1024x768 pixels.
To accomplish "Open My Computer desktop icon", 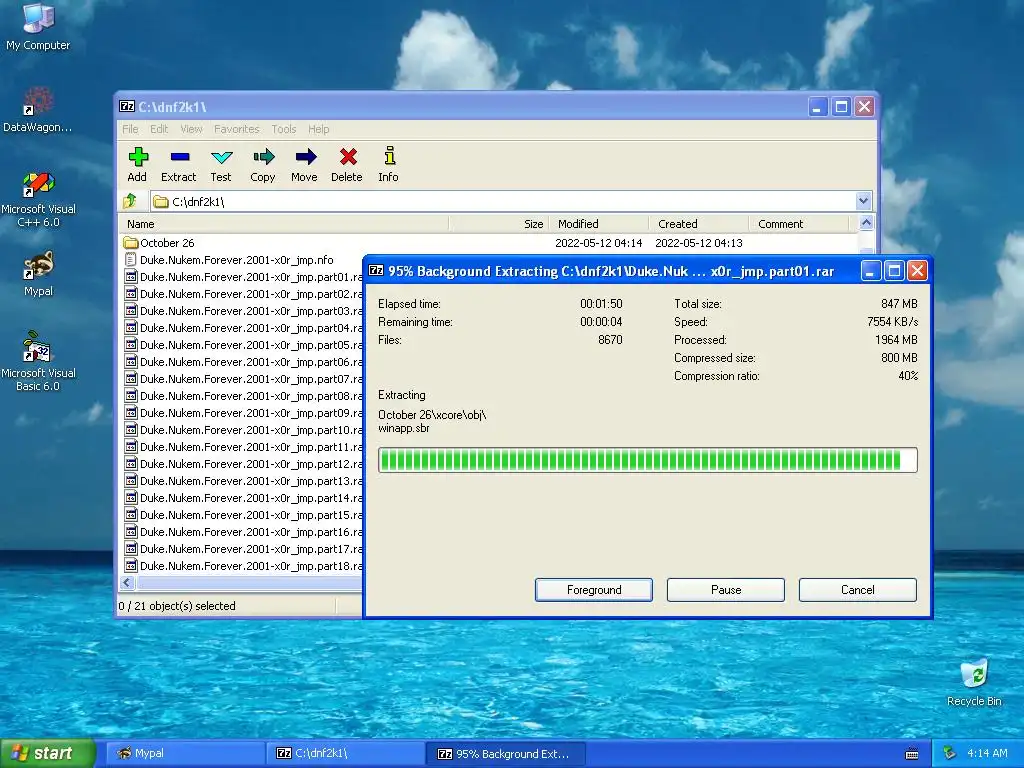I will [x=38, y=26].
